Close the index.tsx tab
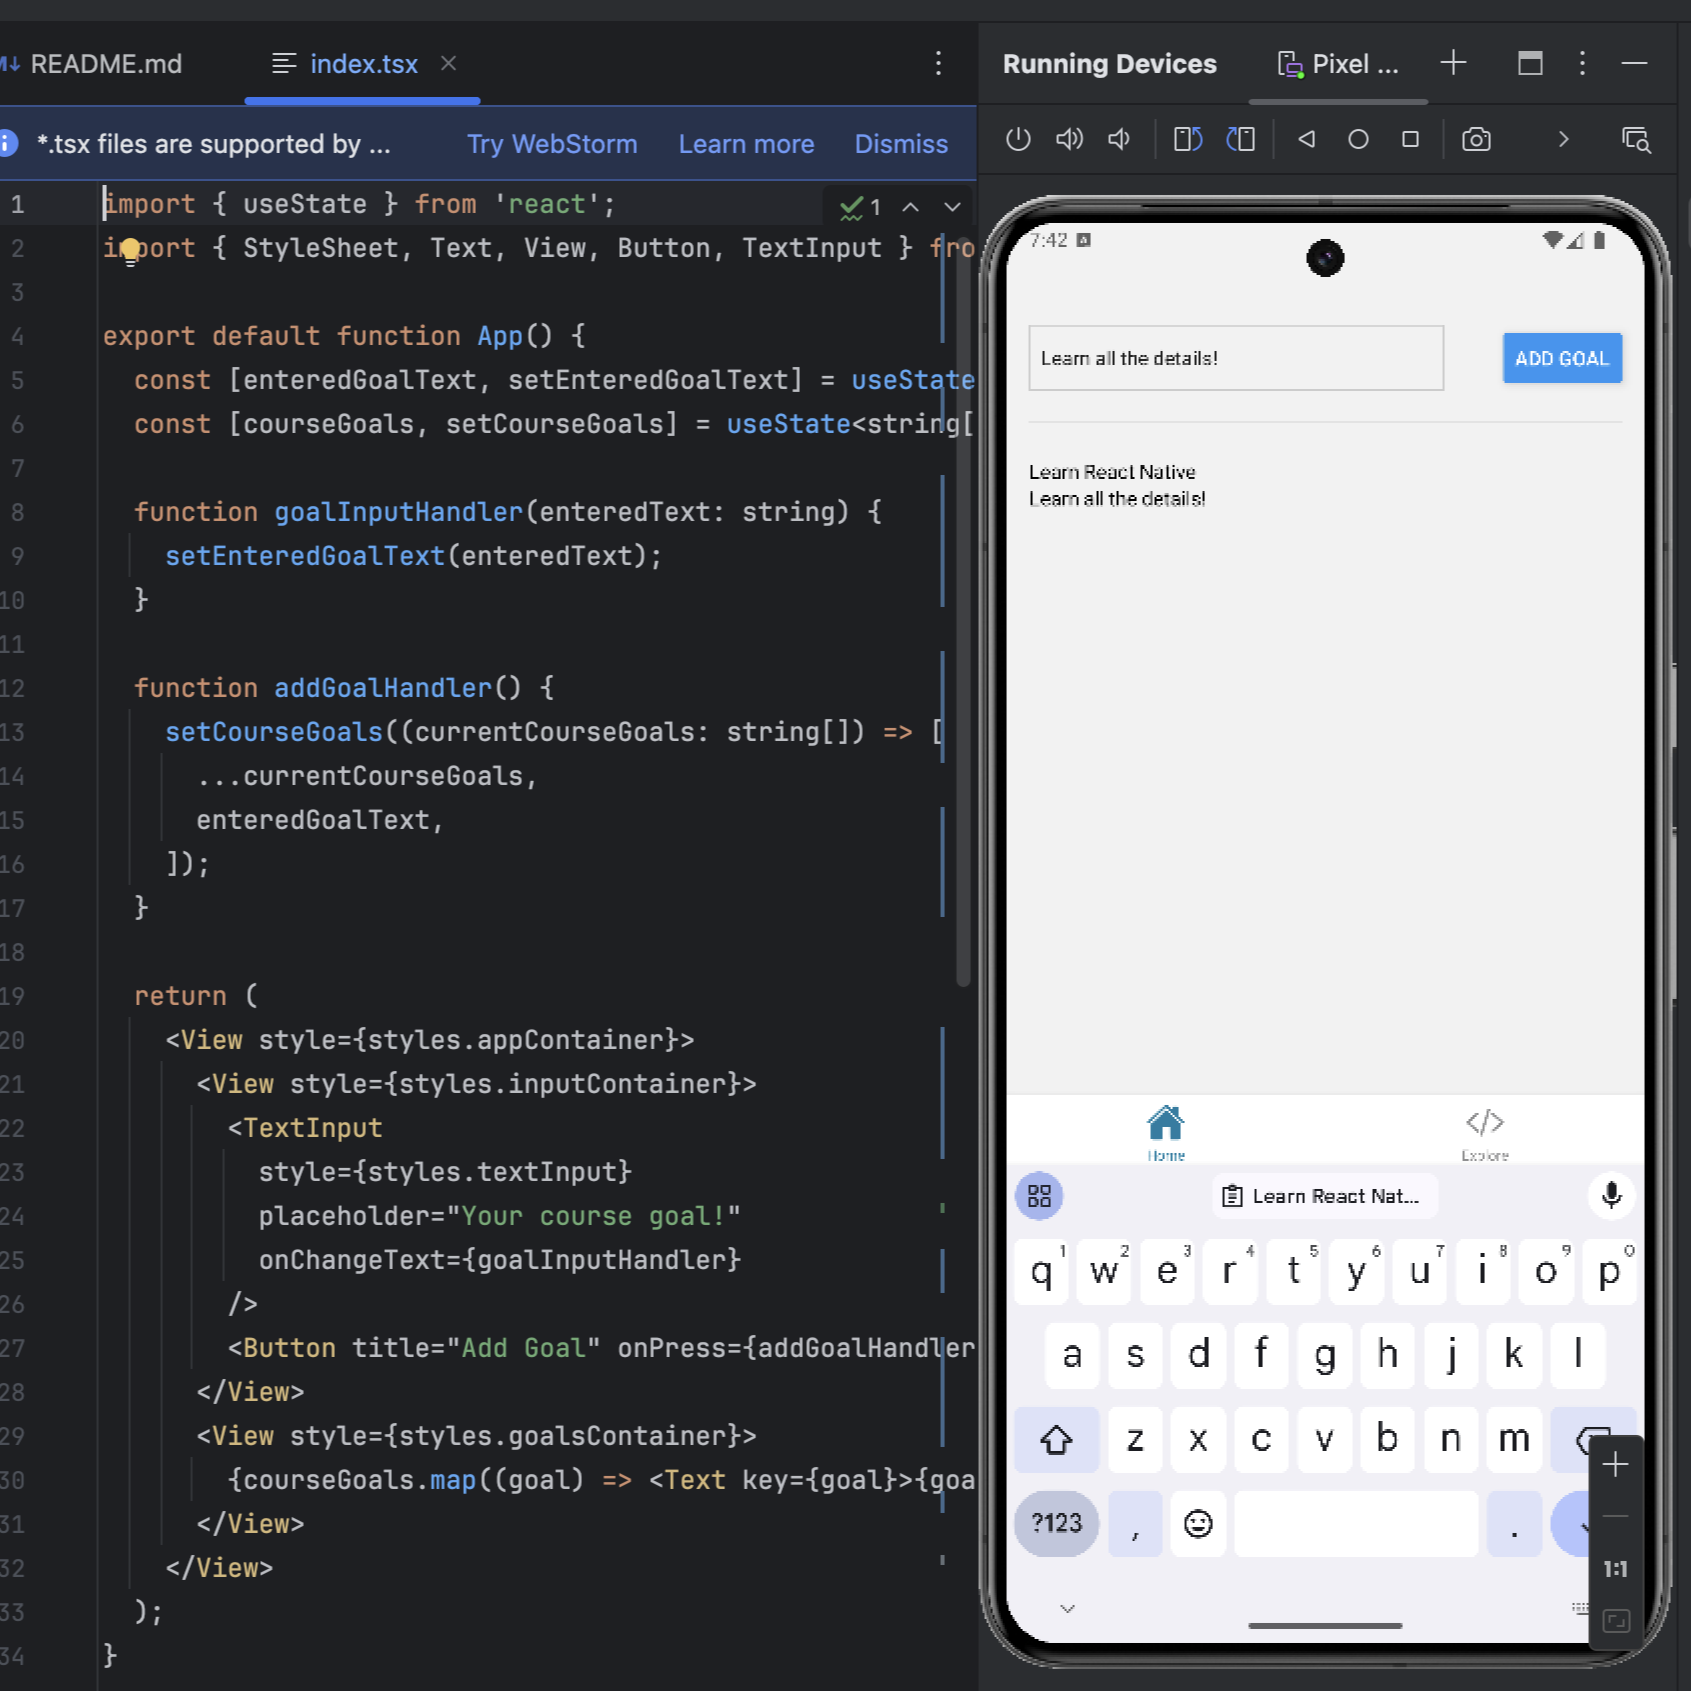The width and height of the screenshot is (1691, 1691). point(449,63)
